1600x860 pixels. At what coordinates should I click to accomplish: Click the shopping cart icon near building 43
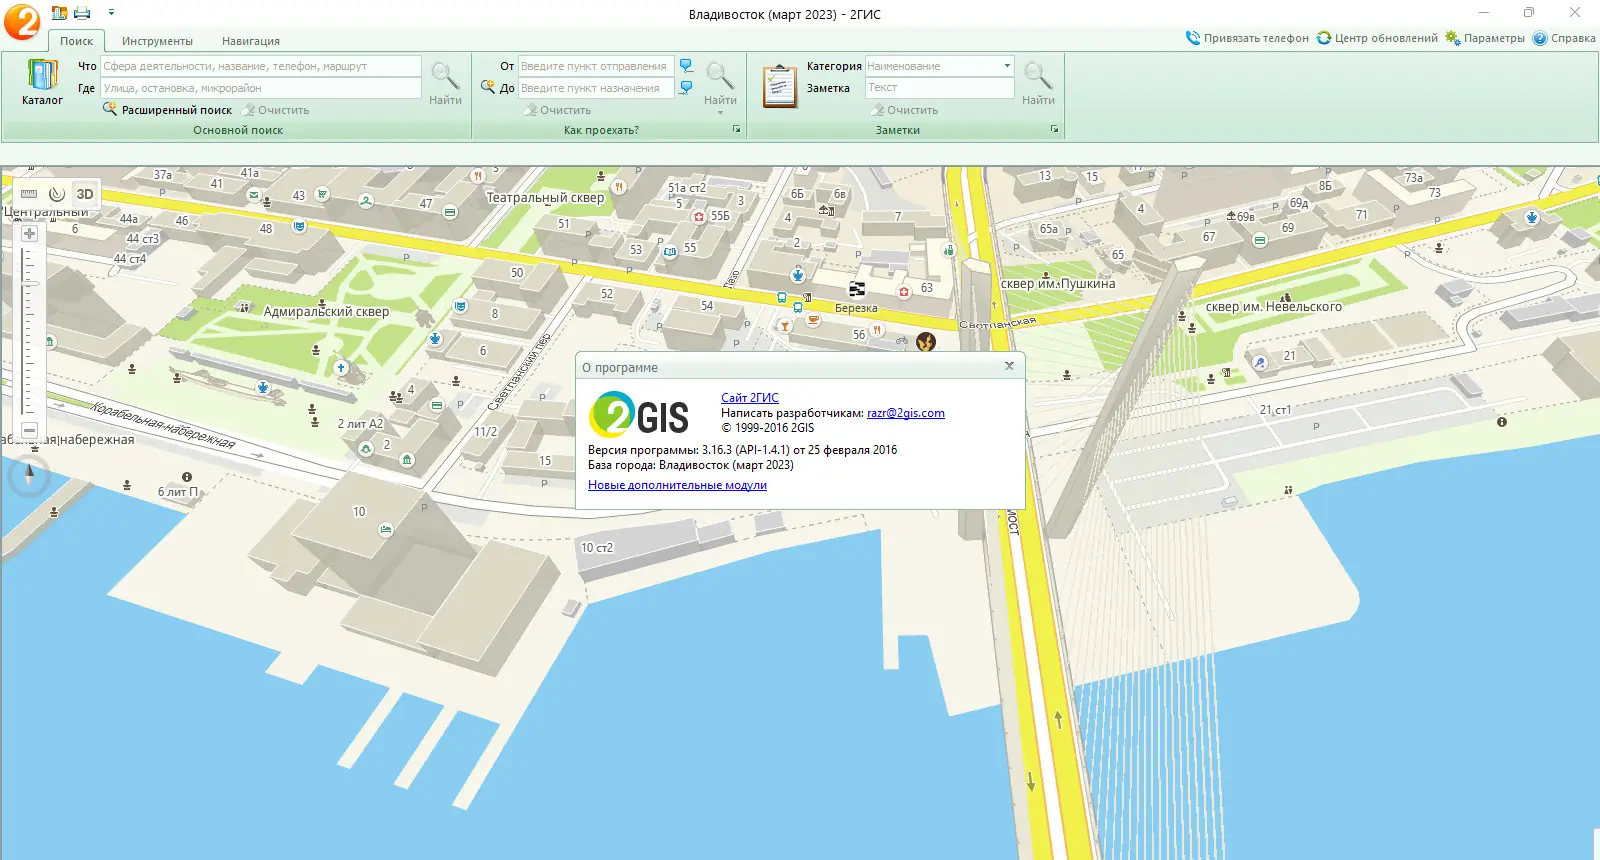pyautogui.click(x=322, y=194)
